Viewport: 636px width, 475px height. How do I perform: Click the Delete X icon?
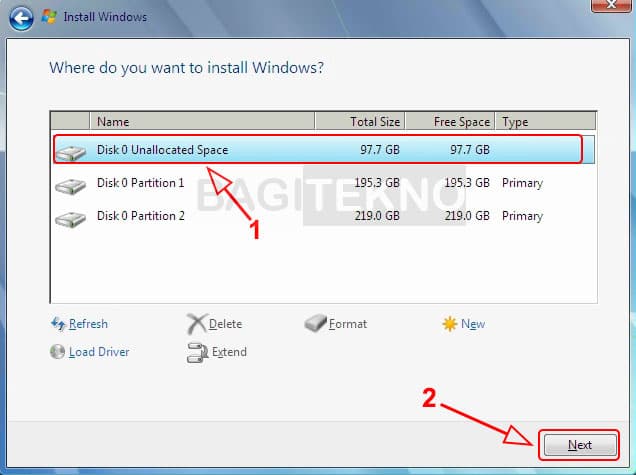pyautogui.click(x=197, y=324)
